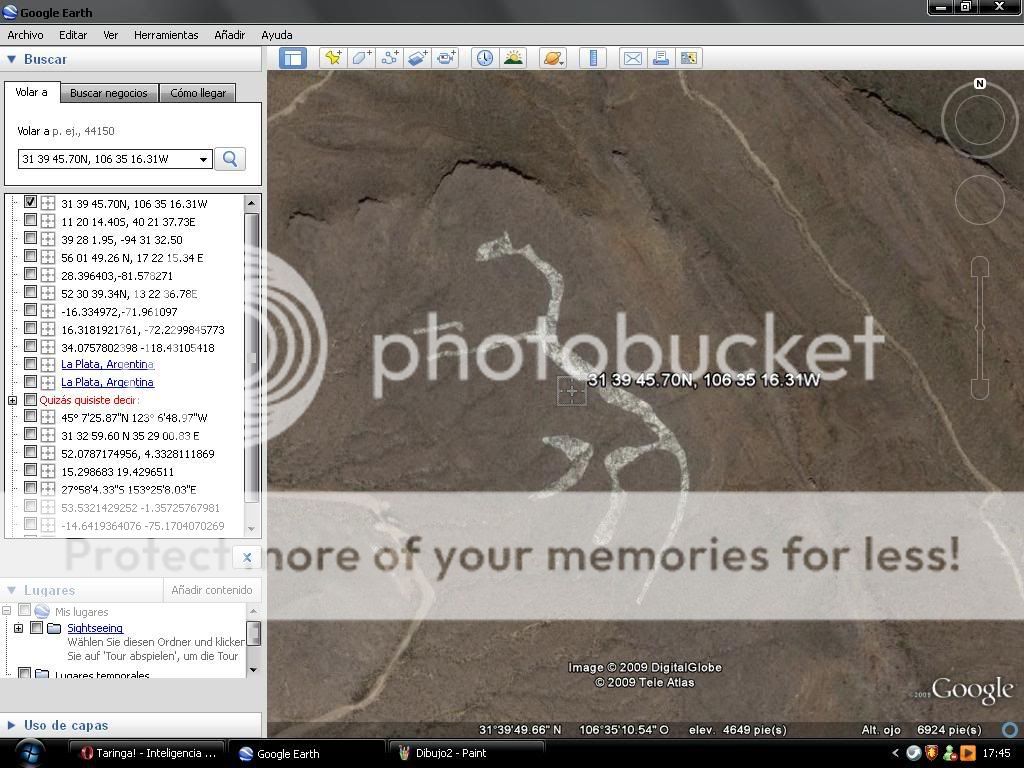Image resolution: width=1024 pixels, height=768 pixels.
Task: Show the ruler measuring tool
Action: tap(593, 58)
